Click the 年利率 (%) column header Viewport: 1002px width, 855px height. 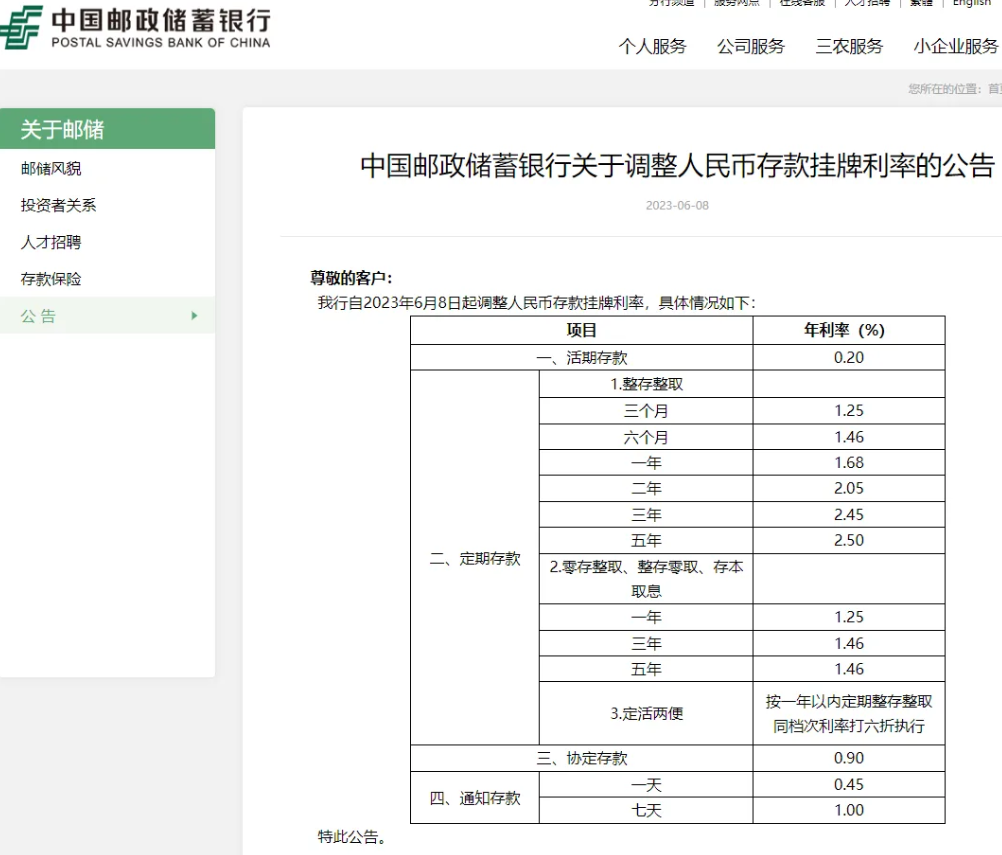849,330
